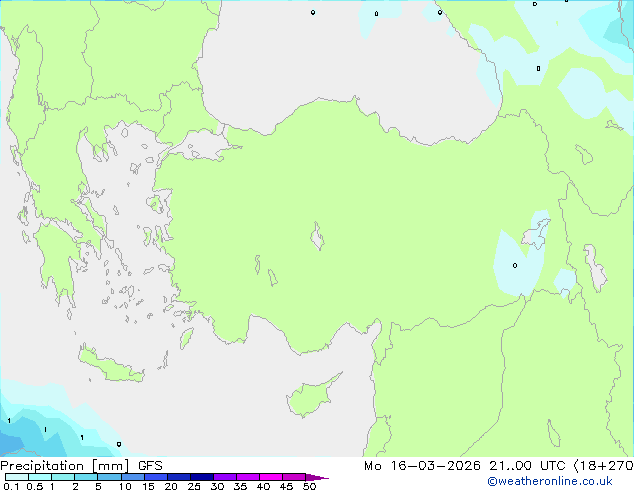This screenshot has width=634, height=490.
Task: Click the legend label '40'
Action: [x=263, y=486]
